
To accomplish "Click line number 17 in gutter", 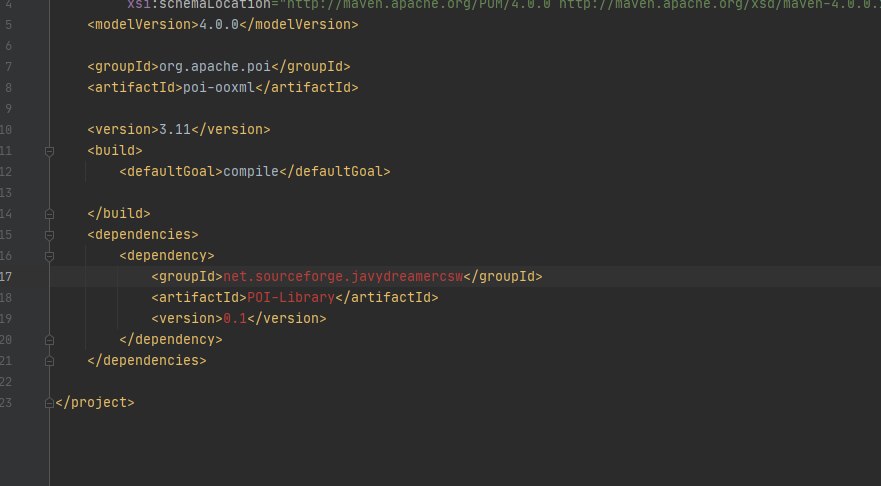I will pos(6,276).
